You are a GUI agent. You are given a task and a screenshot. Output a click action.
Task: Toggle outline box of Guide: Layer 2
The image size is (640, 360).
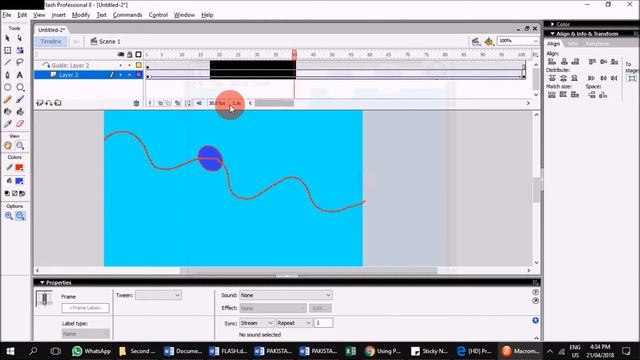(x=139, y=65)
